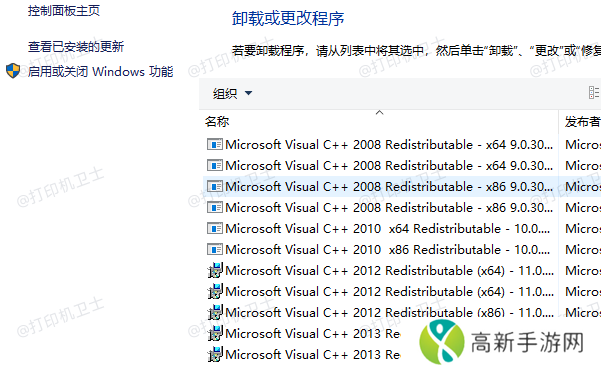Click the icon of the non-highlighted 2008 x86 row

tap(215, 208)
